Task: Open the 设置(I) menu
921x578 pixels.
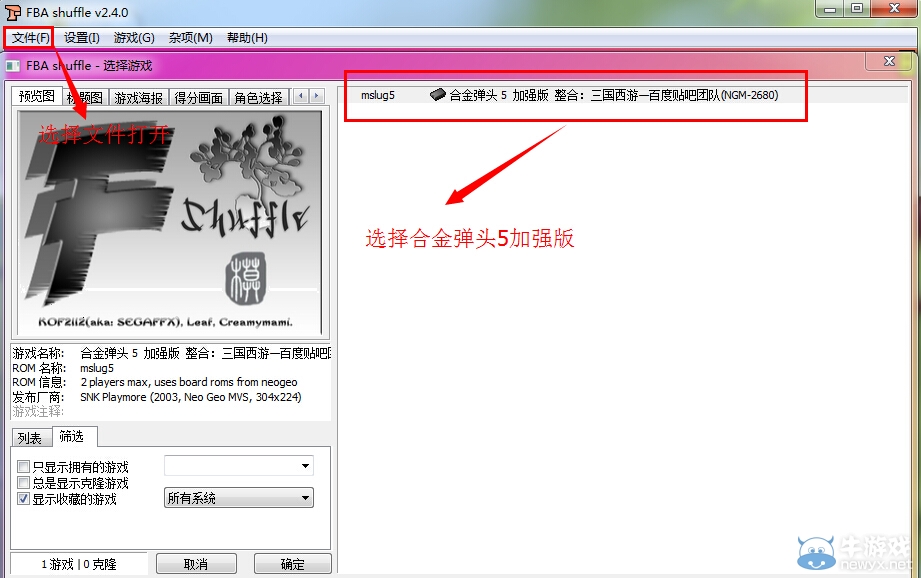Action: [82, 38]
